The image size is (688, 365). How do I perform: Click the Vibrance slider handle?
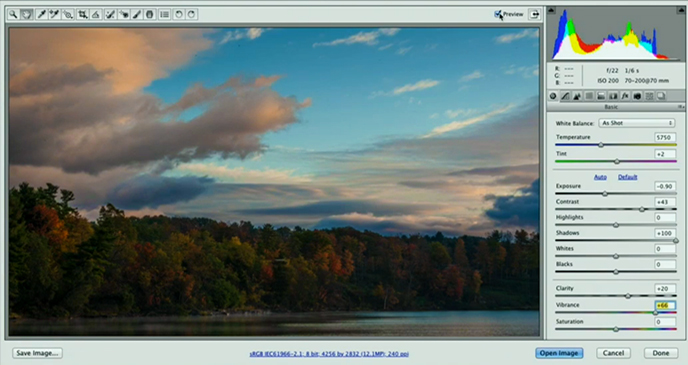(x=656, y=312)
